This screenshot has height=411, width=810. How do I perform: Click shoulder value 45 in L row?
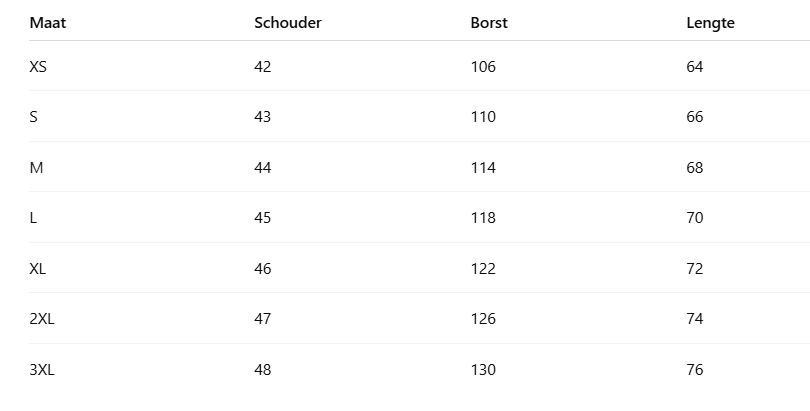(x=263, y=218)
